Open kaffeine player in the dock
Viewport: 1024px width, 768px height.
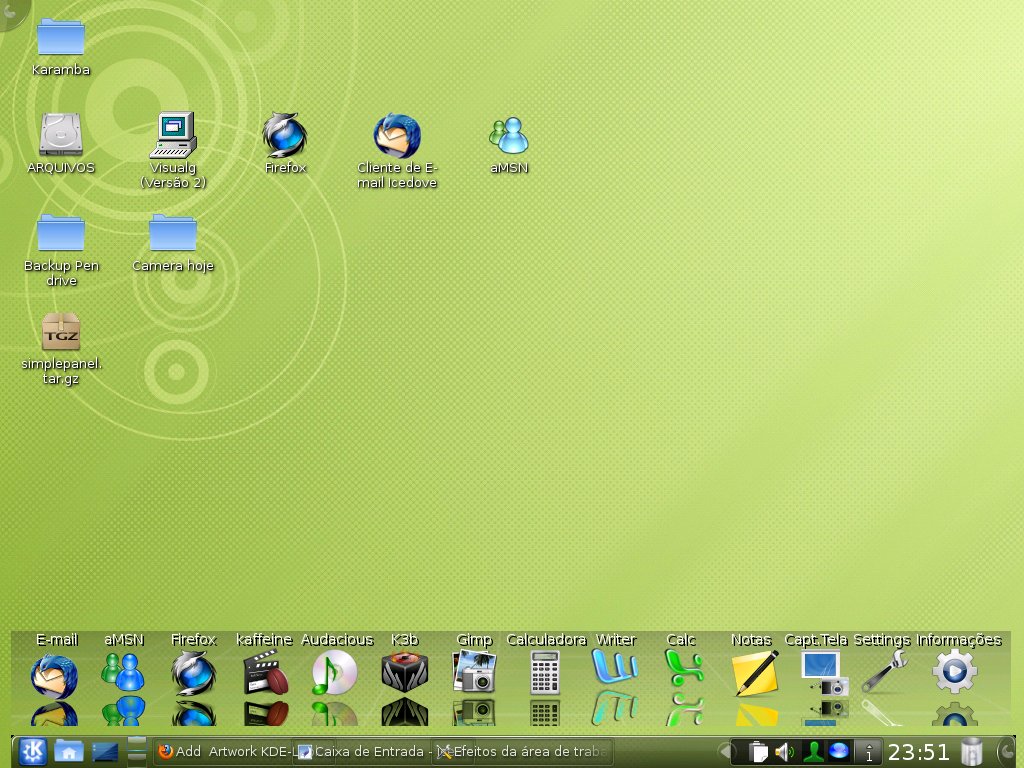pyautogui.click(x=265, y=672)
